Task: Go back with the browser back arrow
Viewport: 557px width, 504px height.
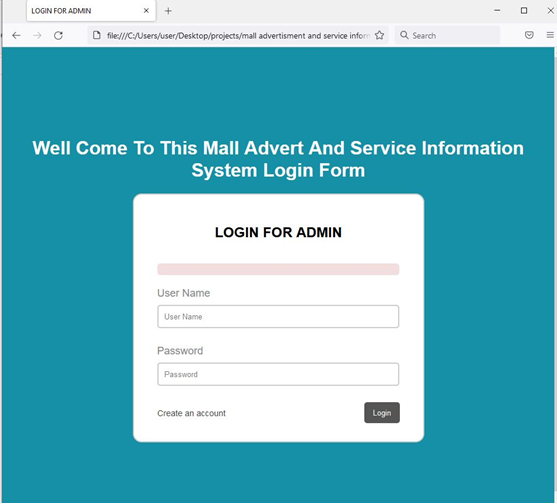Action: click(x=16, y=36)
